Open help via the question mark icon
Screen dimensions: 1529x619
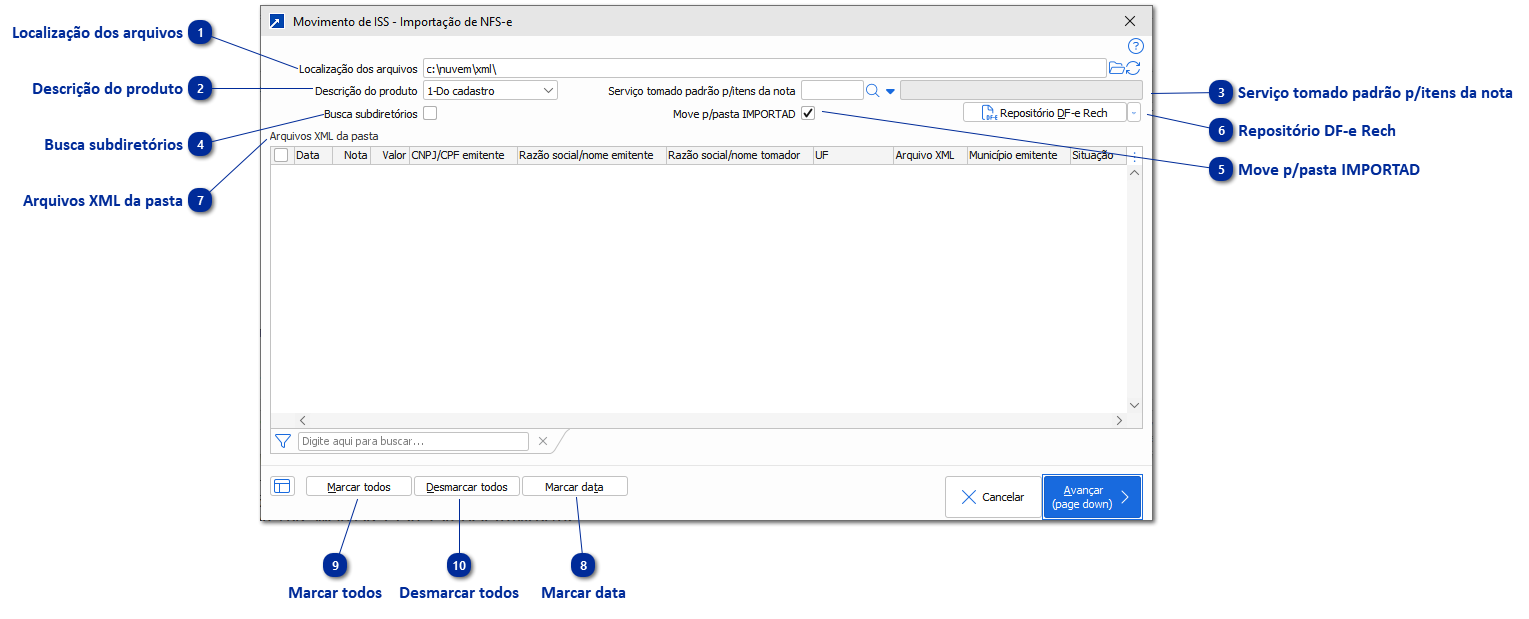pos(1135,46)
